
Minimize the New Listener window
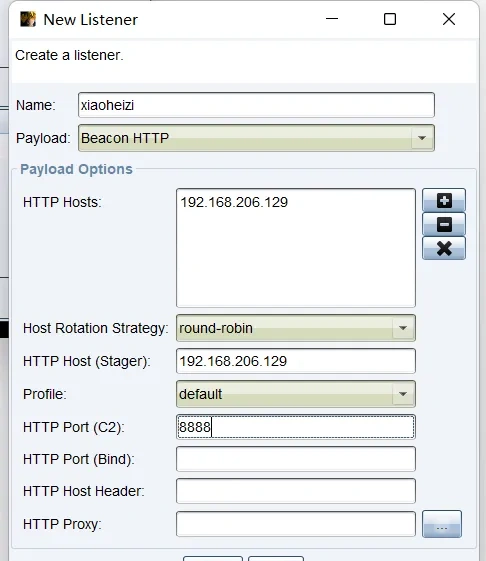coord(332,19)
